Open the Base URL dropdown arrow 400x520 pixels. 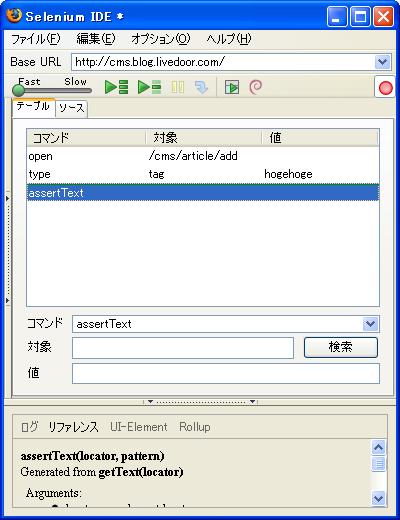coord(382,62)
